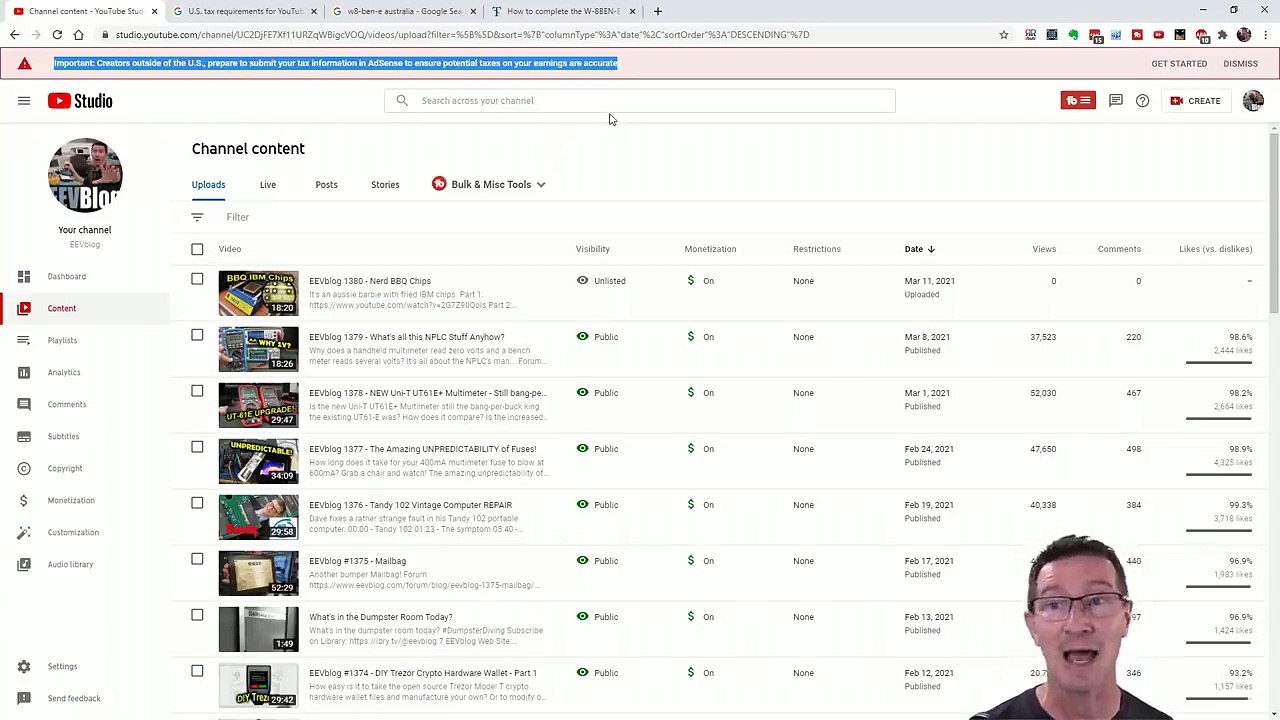Screen dimensions: 1280x720
Task: Switch to the Live tab
Action: coord(268,184)
